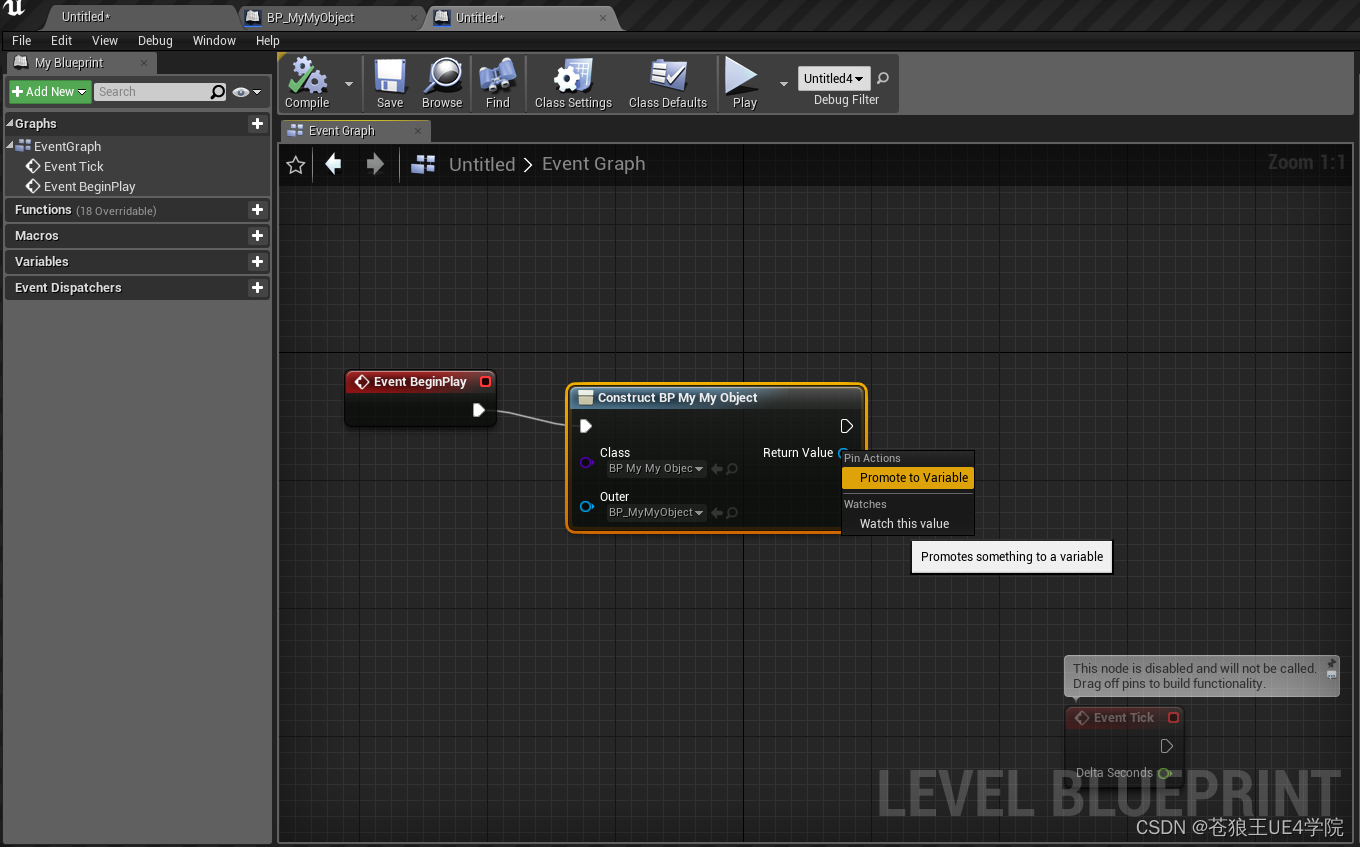Open the Compile options dropdown arrow
Image resolution: width=1360 pixels, height=847 pixels.
349,84
